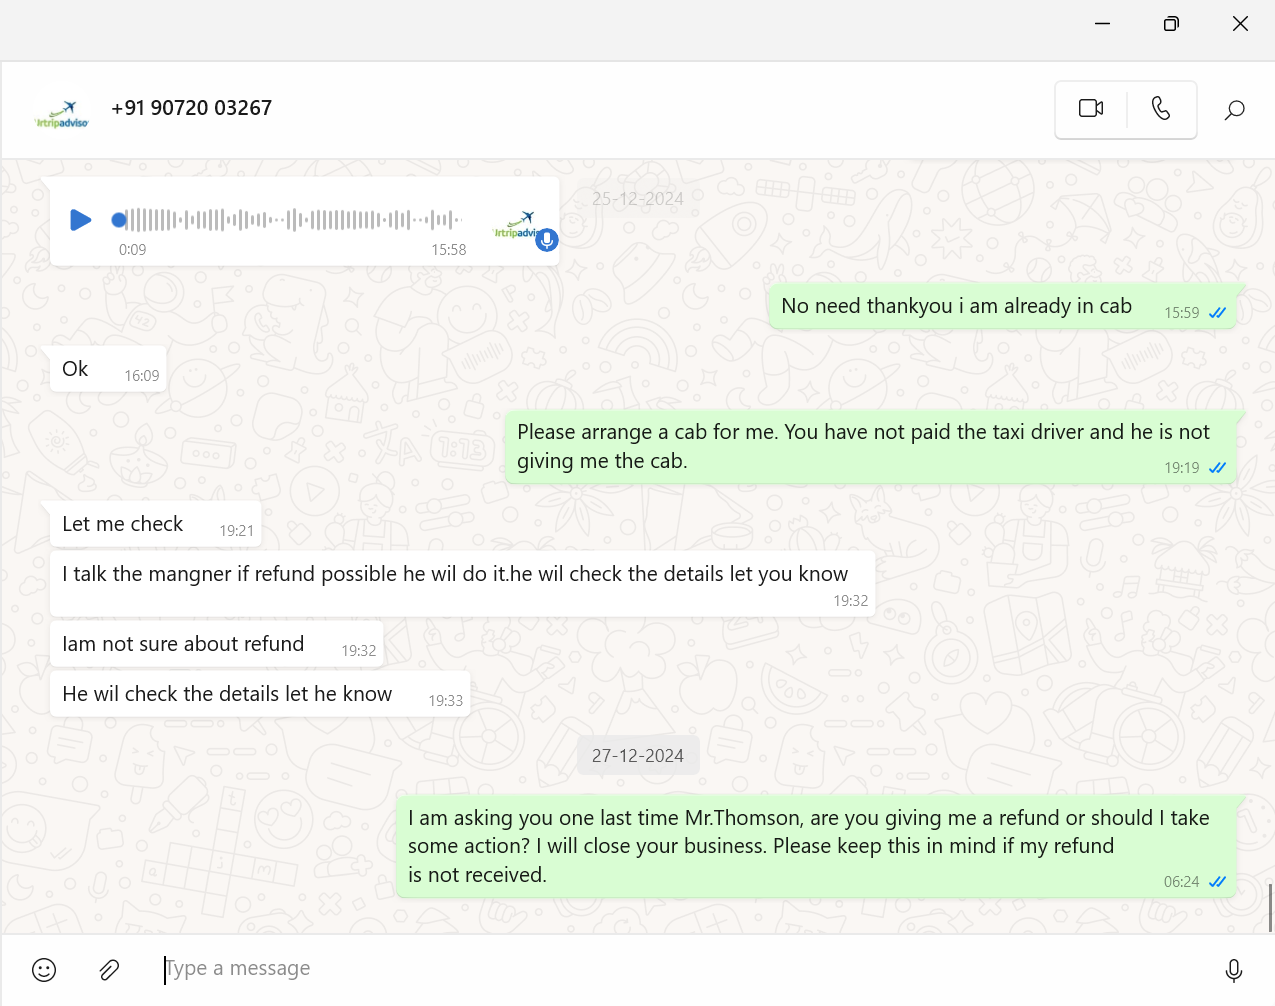Open contact info for +91 90720 03267
1275x1006 pixels.
[191, 108]
